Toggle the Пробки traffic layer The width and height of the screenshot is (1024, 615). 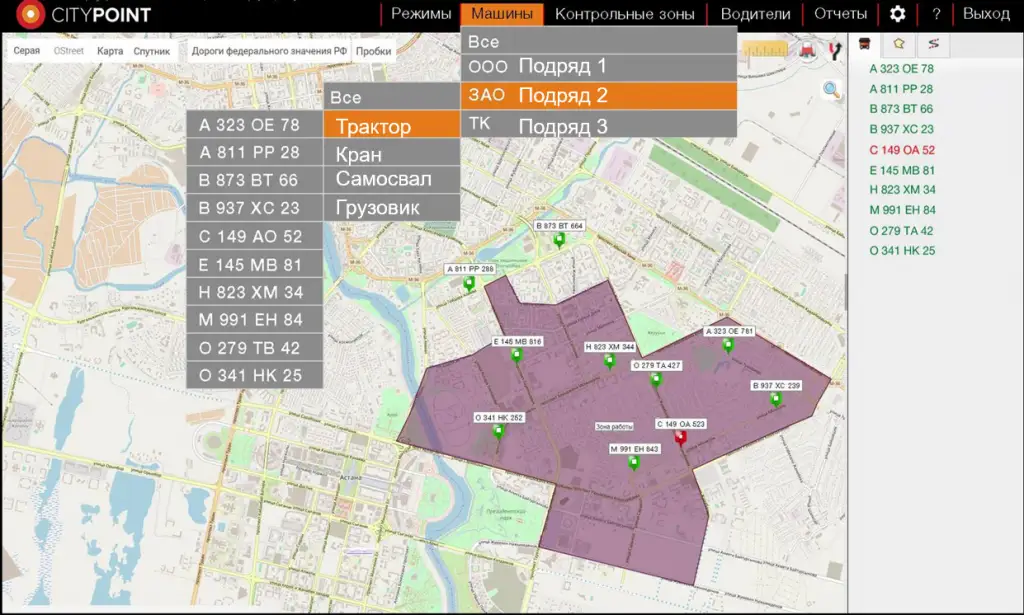373,51
